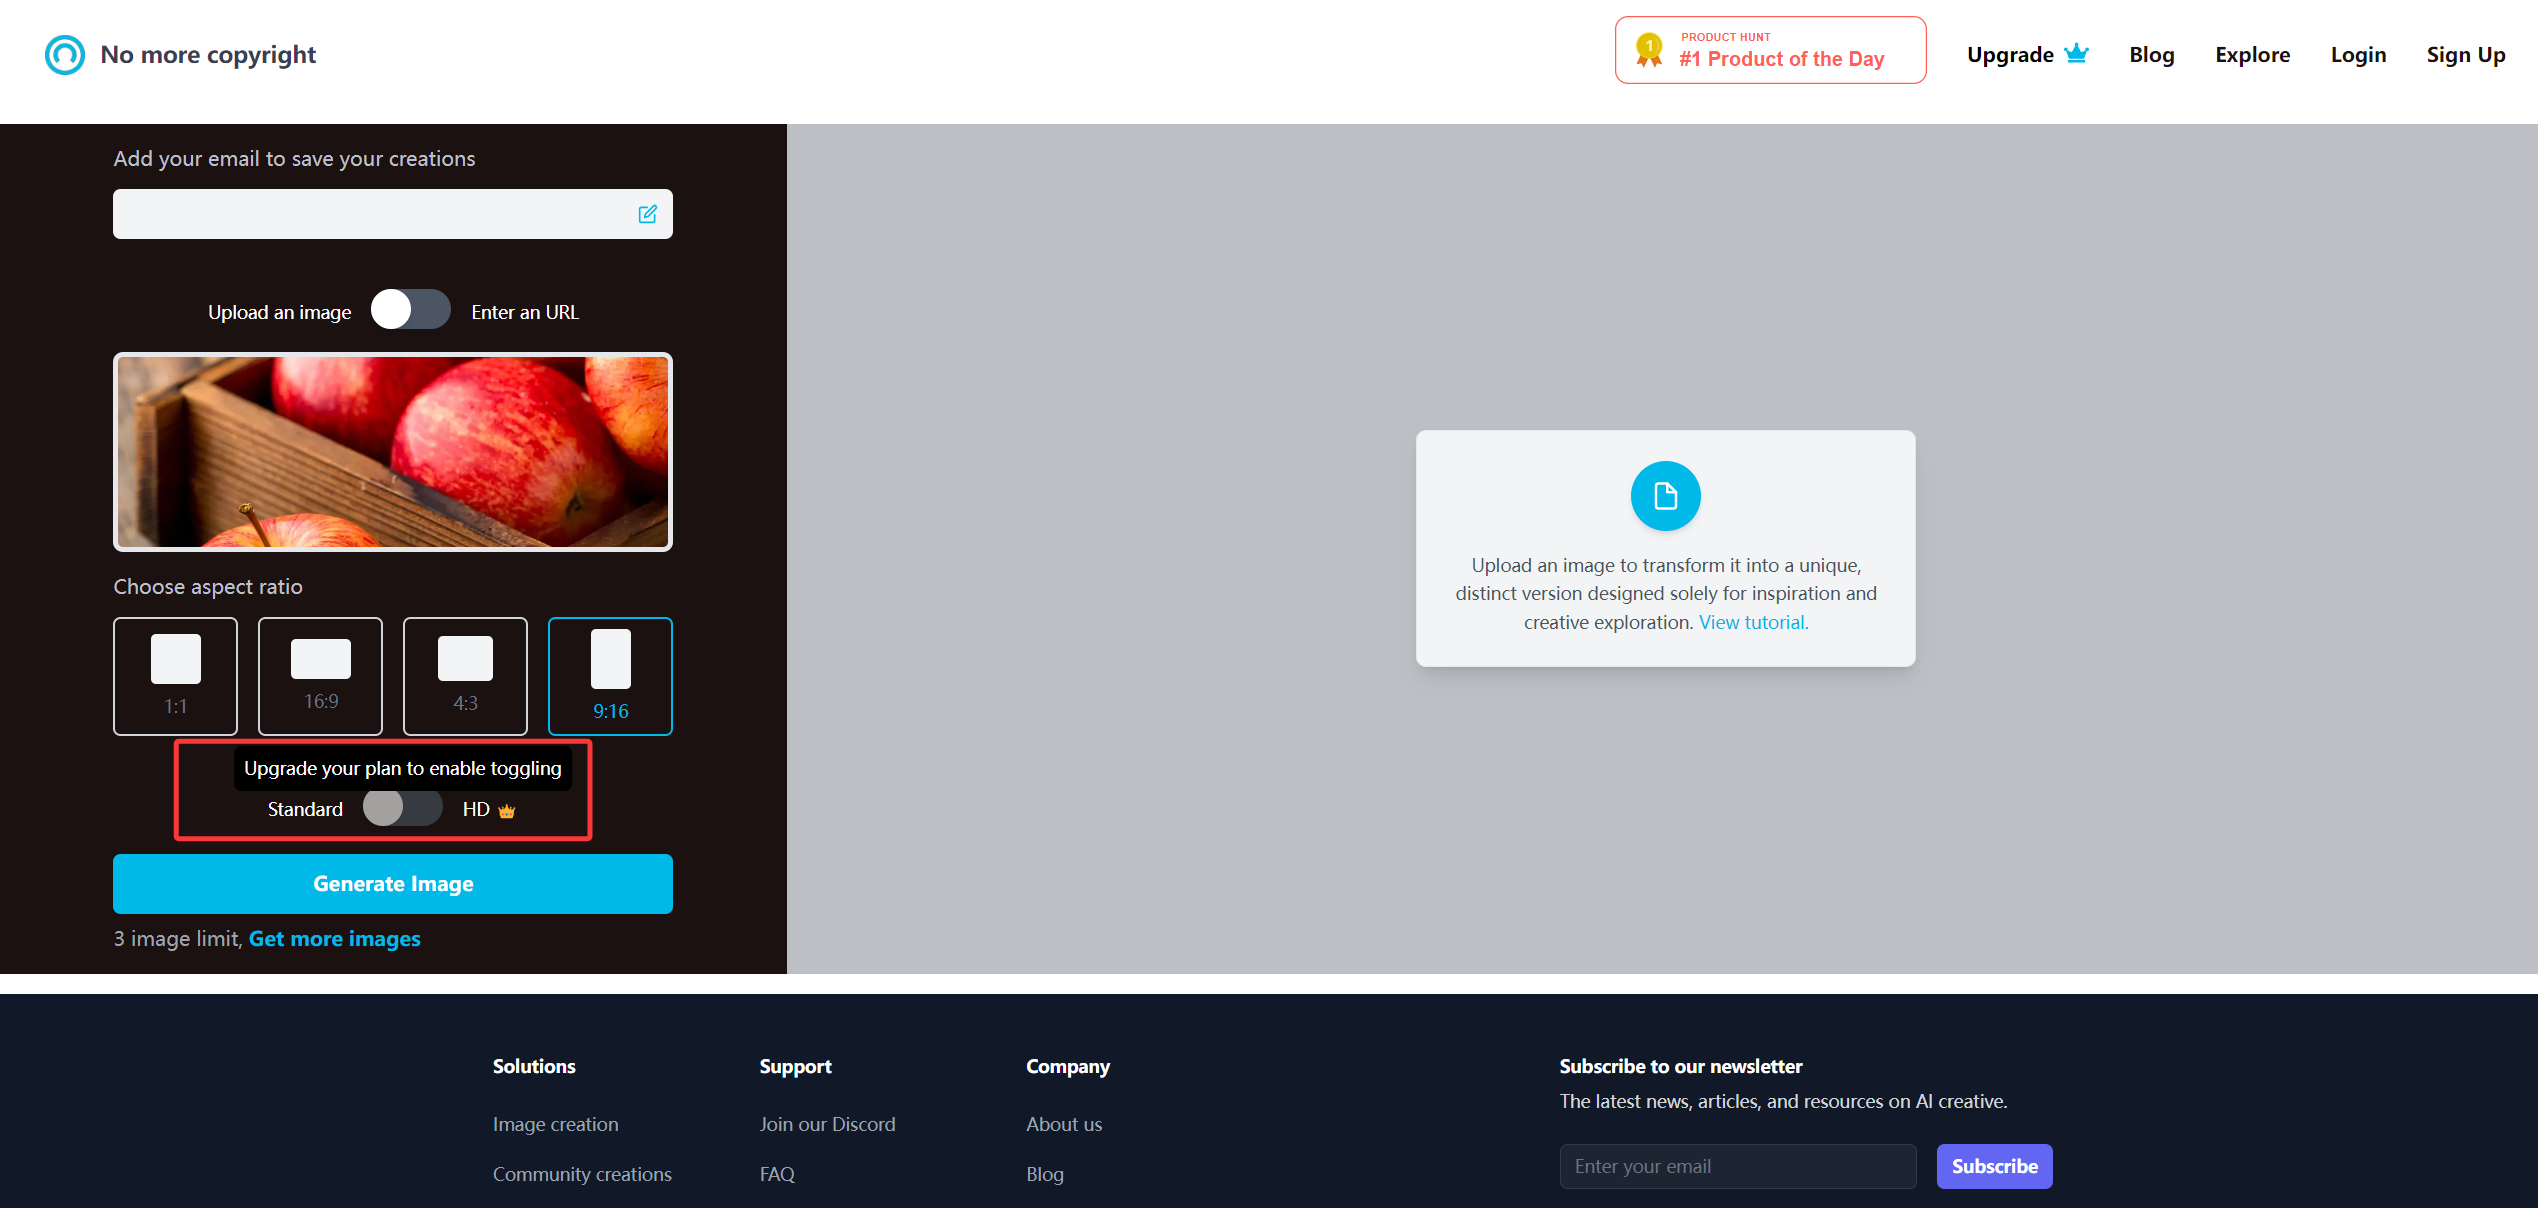Select the 4:3 aspect ratio
Image resolution: width=2538 pixels, height=1208 pixels.
click(465, 676)
